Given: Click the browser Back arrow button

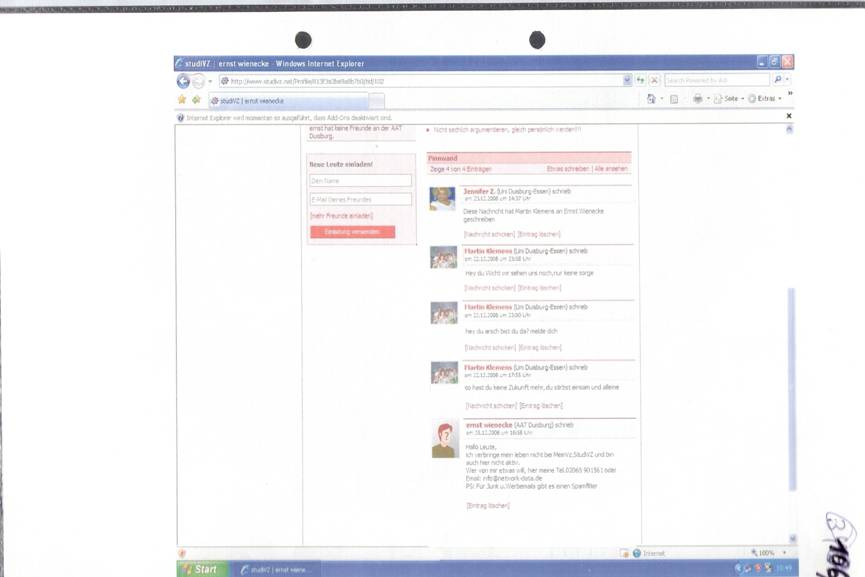Looking at the screenshot, I should tap(183, 81).
